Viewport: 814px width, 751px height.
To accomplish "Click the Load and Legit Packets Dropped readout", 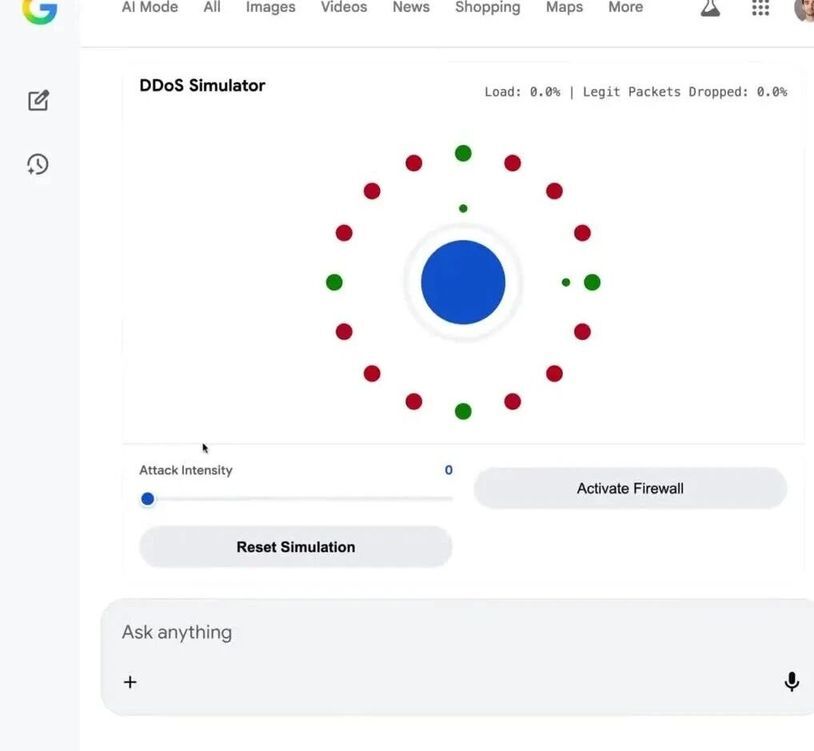I will tap(635, 92).
